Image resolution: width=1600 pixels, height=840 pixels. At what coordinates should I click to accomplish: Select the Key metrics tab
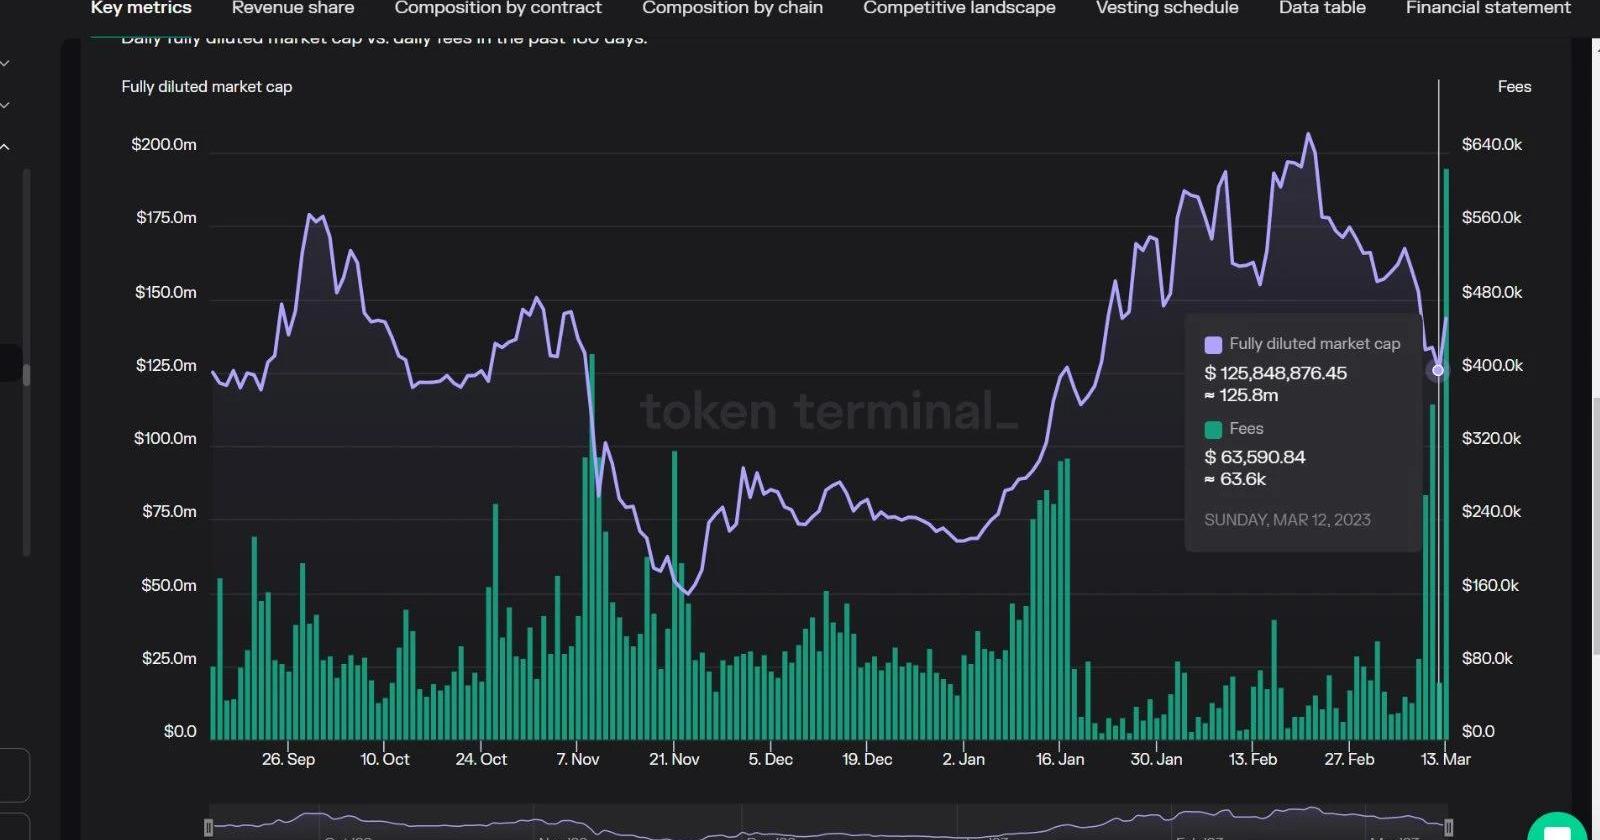tap(141, 8)
